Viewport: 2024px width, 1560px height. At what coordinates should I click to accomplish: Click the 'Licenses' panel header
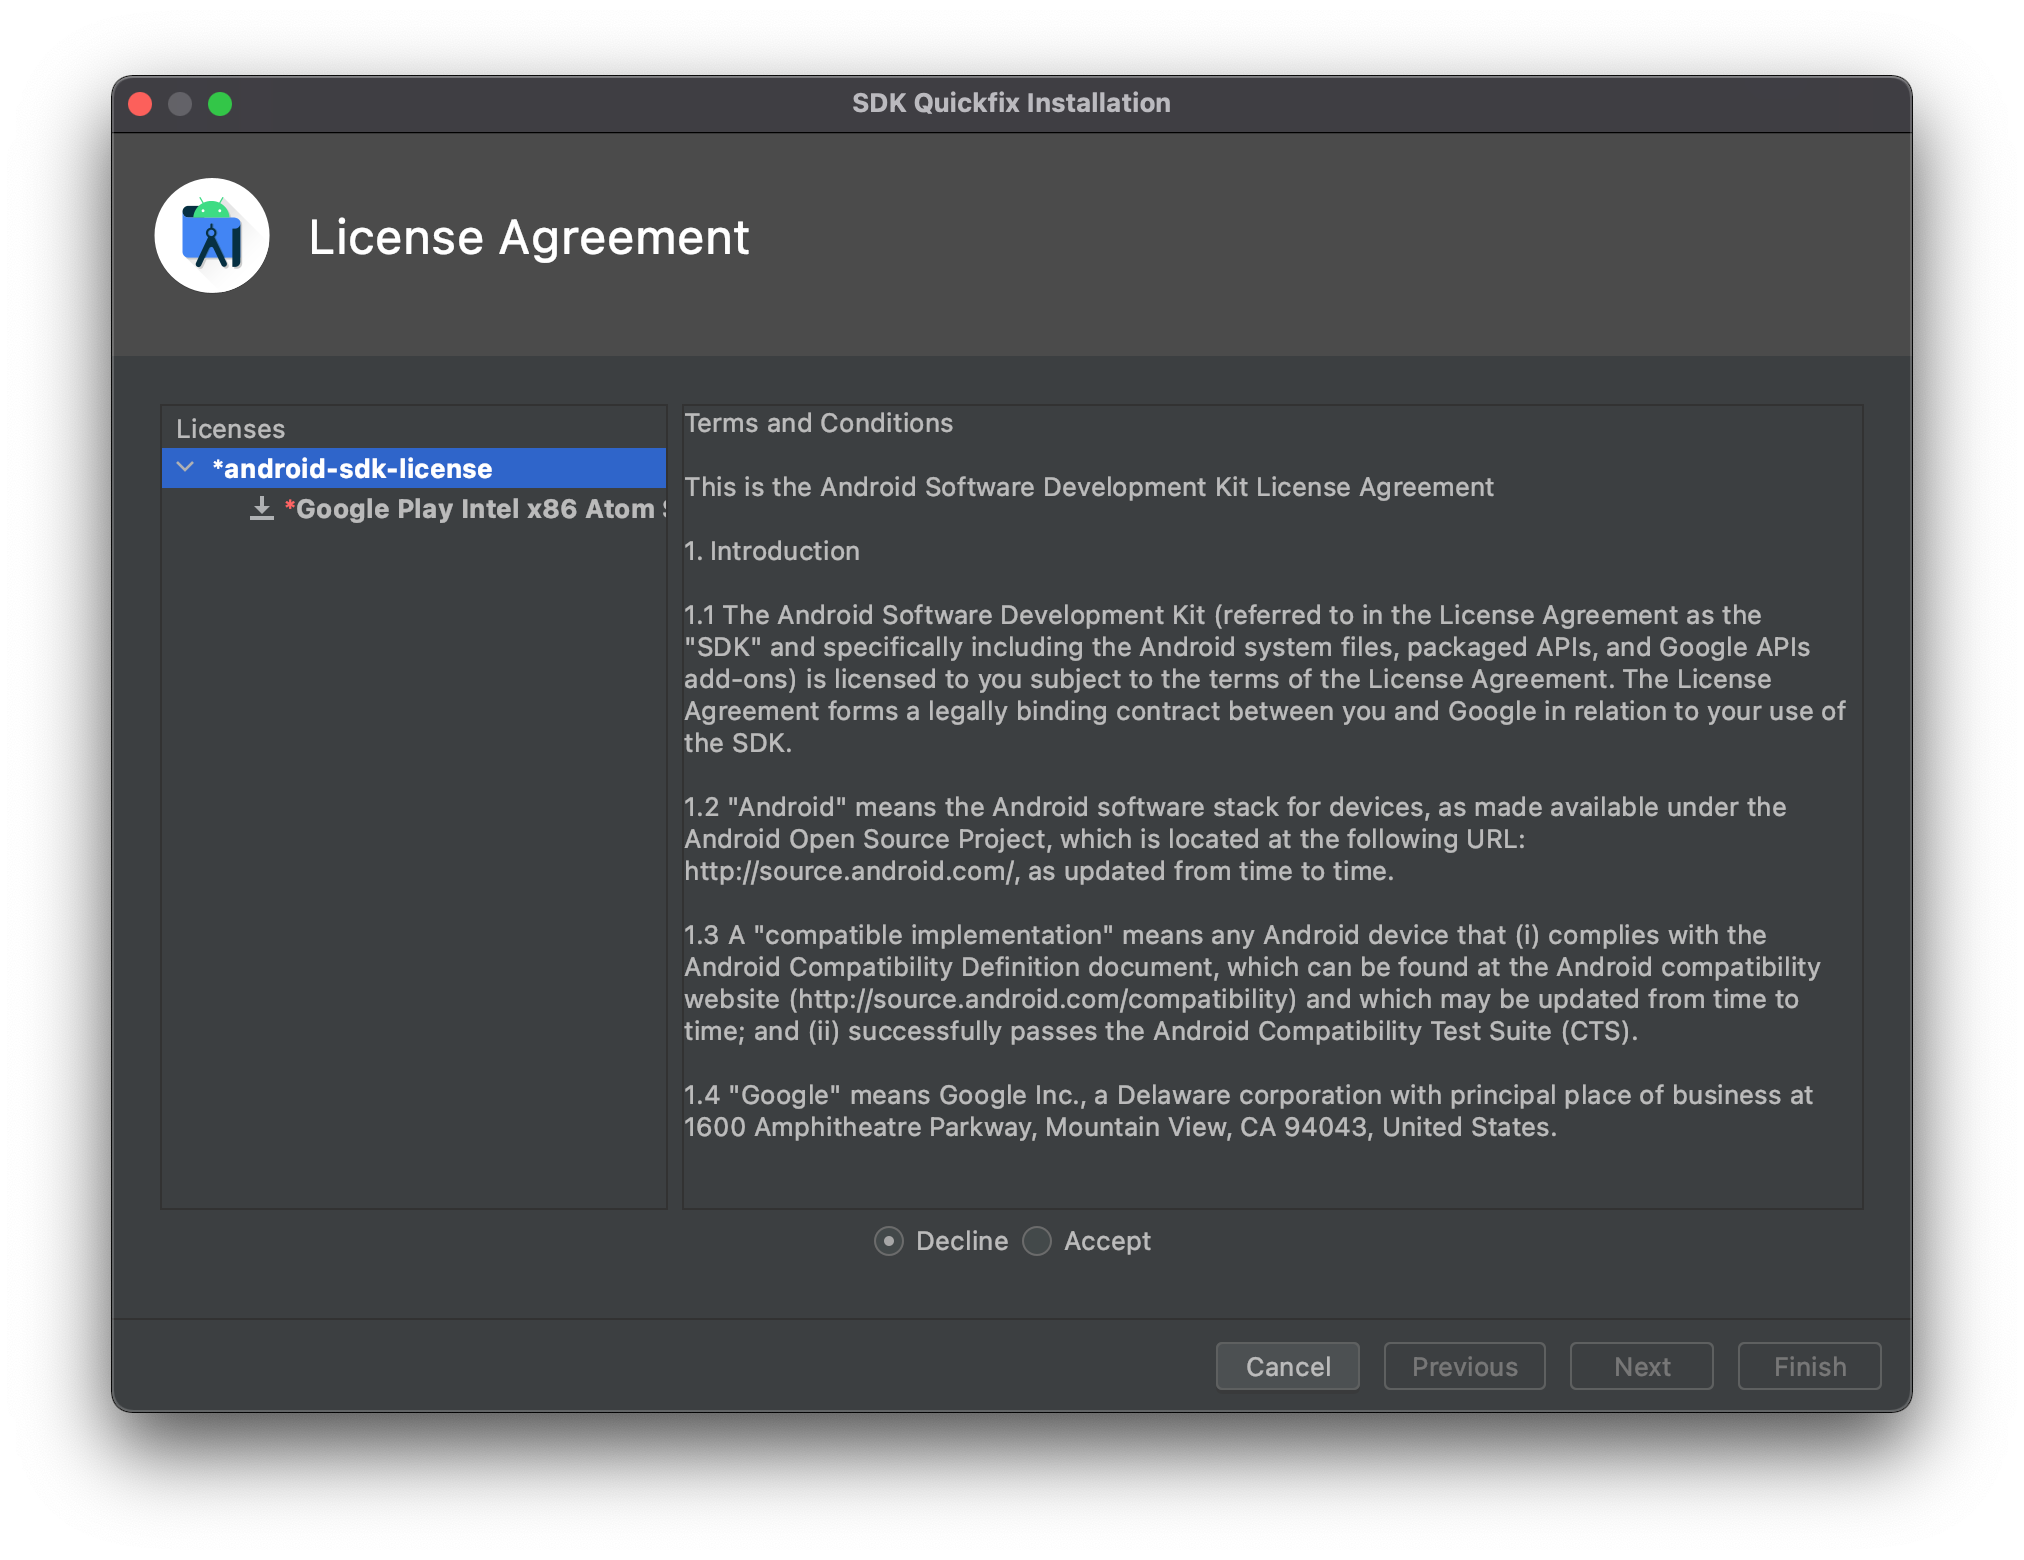tap(231, 429)
